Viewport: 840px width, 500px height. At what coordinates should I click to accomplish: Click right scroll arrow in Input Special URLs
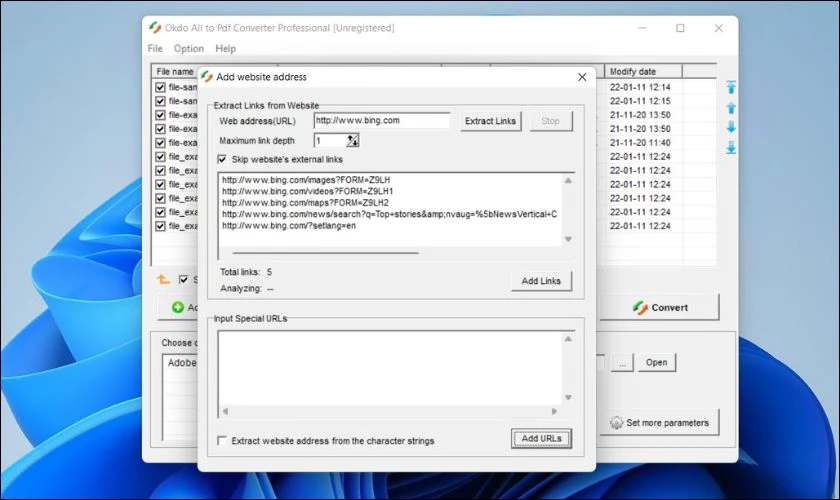(554, 411)
